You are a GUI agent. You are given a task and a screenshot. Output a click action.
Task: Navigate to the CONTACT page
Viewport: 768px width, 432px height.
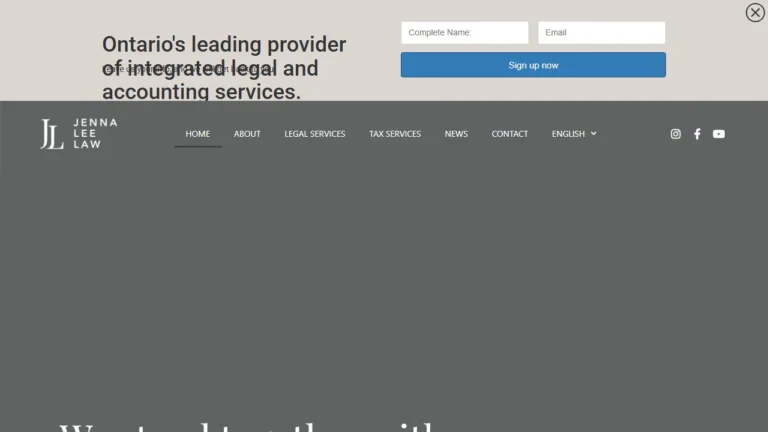coord(509,134)
